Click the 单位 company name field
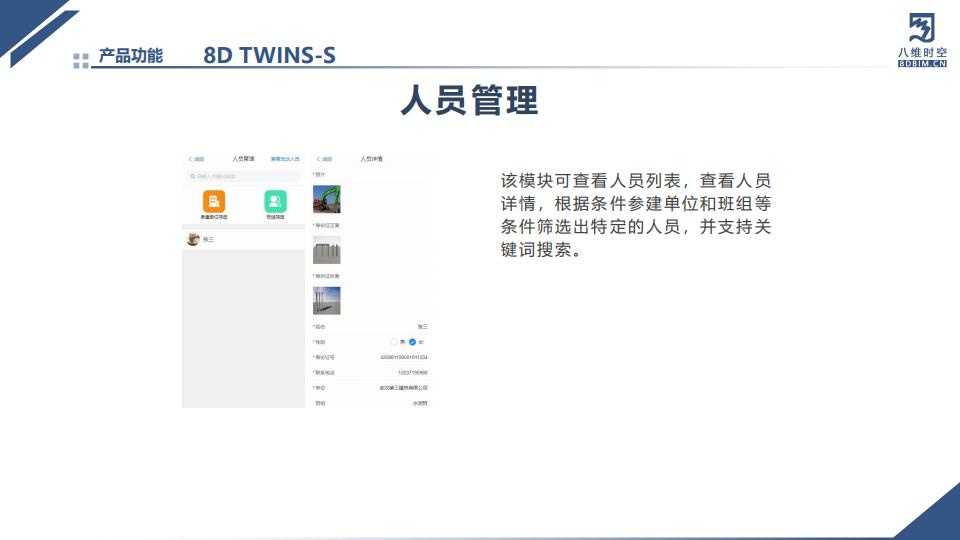 (x=403, y=387)
